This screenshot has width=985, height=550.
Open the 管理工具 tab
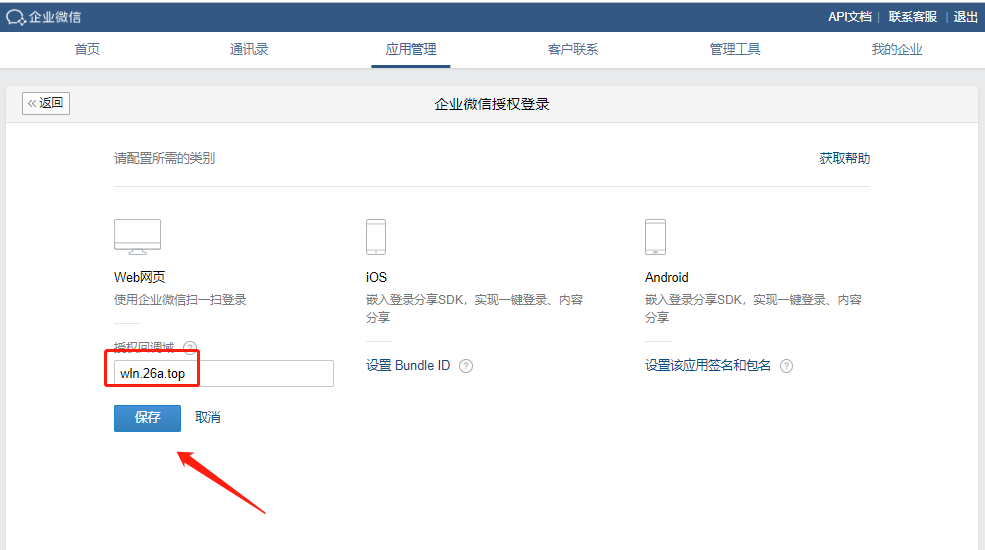[x=735, y=50]
